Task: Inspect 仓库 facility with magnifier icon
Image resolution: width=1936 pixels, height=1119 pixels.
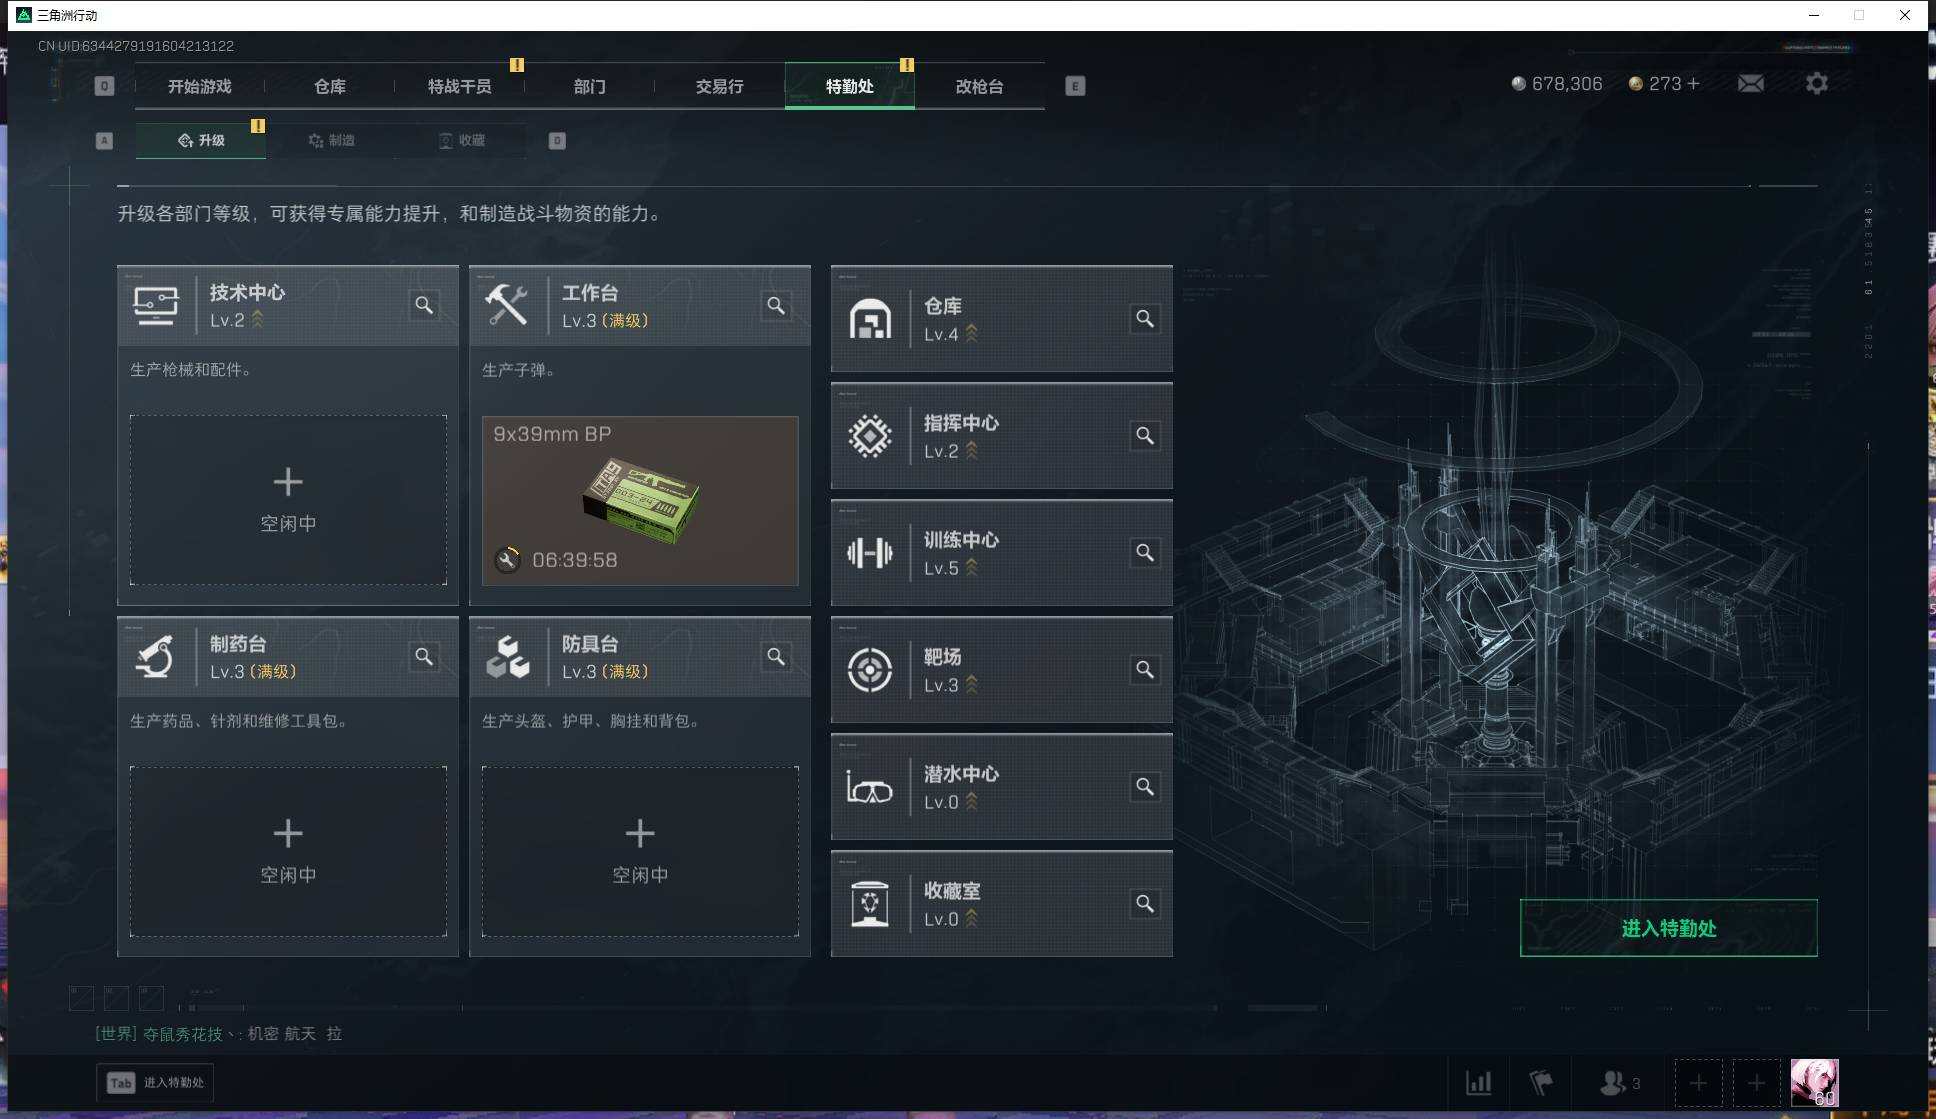Action: click(x=1145, y=319)
